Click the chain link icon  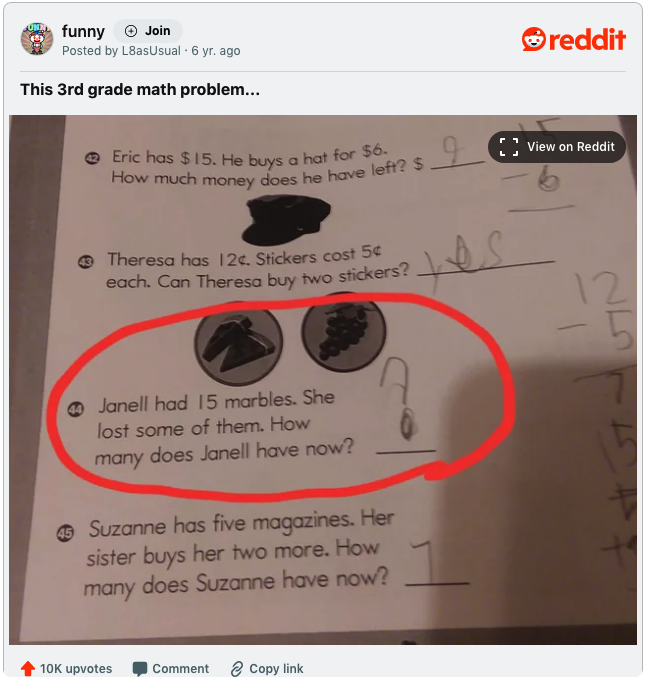(x=237, y=668)
